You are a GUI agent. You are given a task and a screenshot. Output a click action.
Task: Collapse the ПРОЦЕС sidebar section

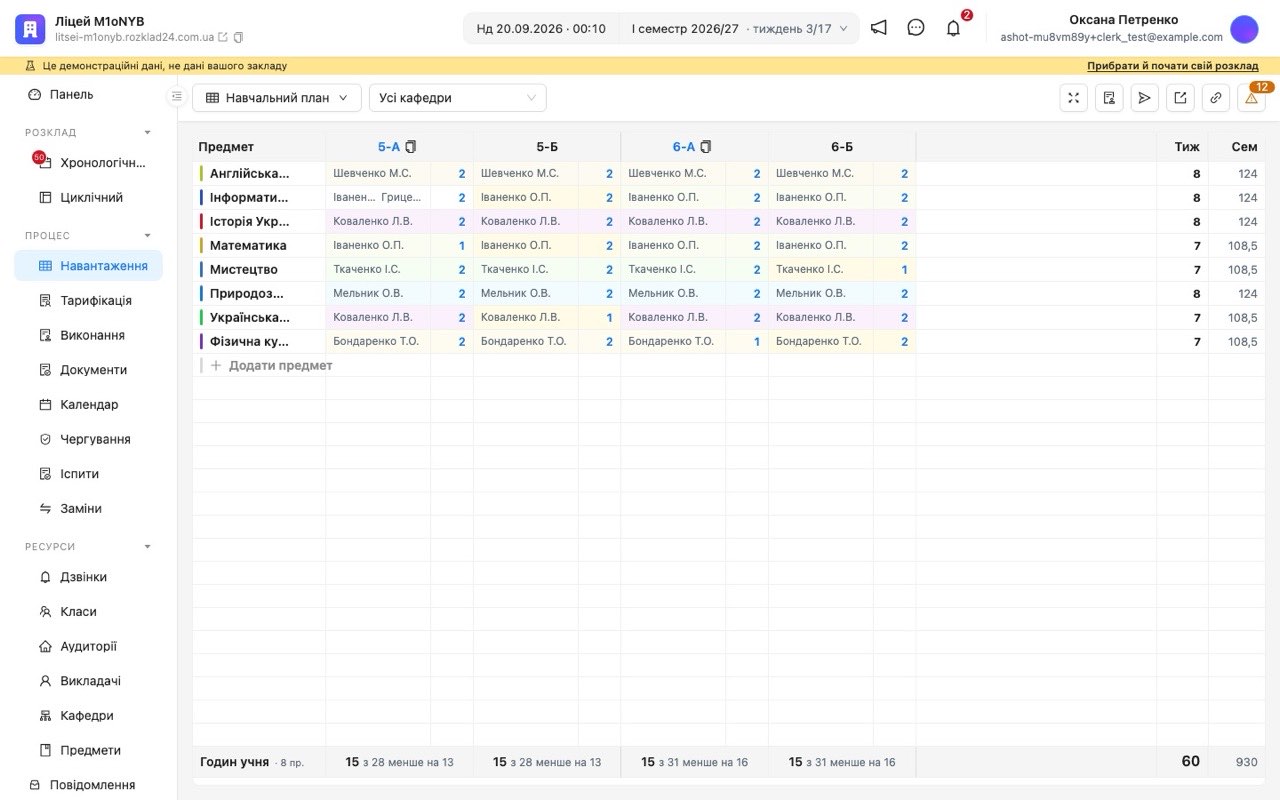pos(148,235)
